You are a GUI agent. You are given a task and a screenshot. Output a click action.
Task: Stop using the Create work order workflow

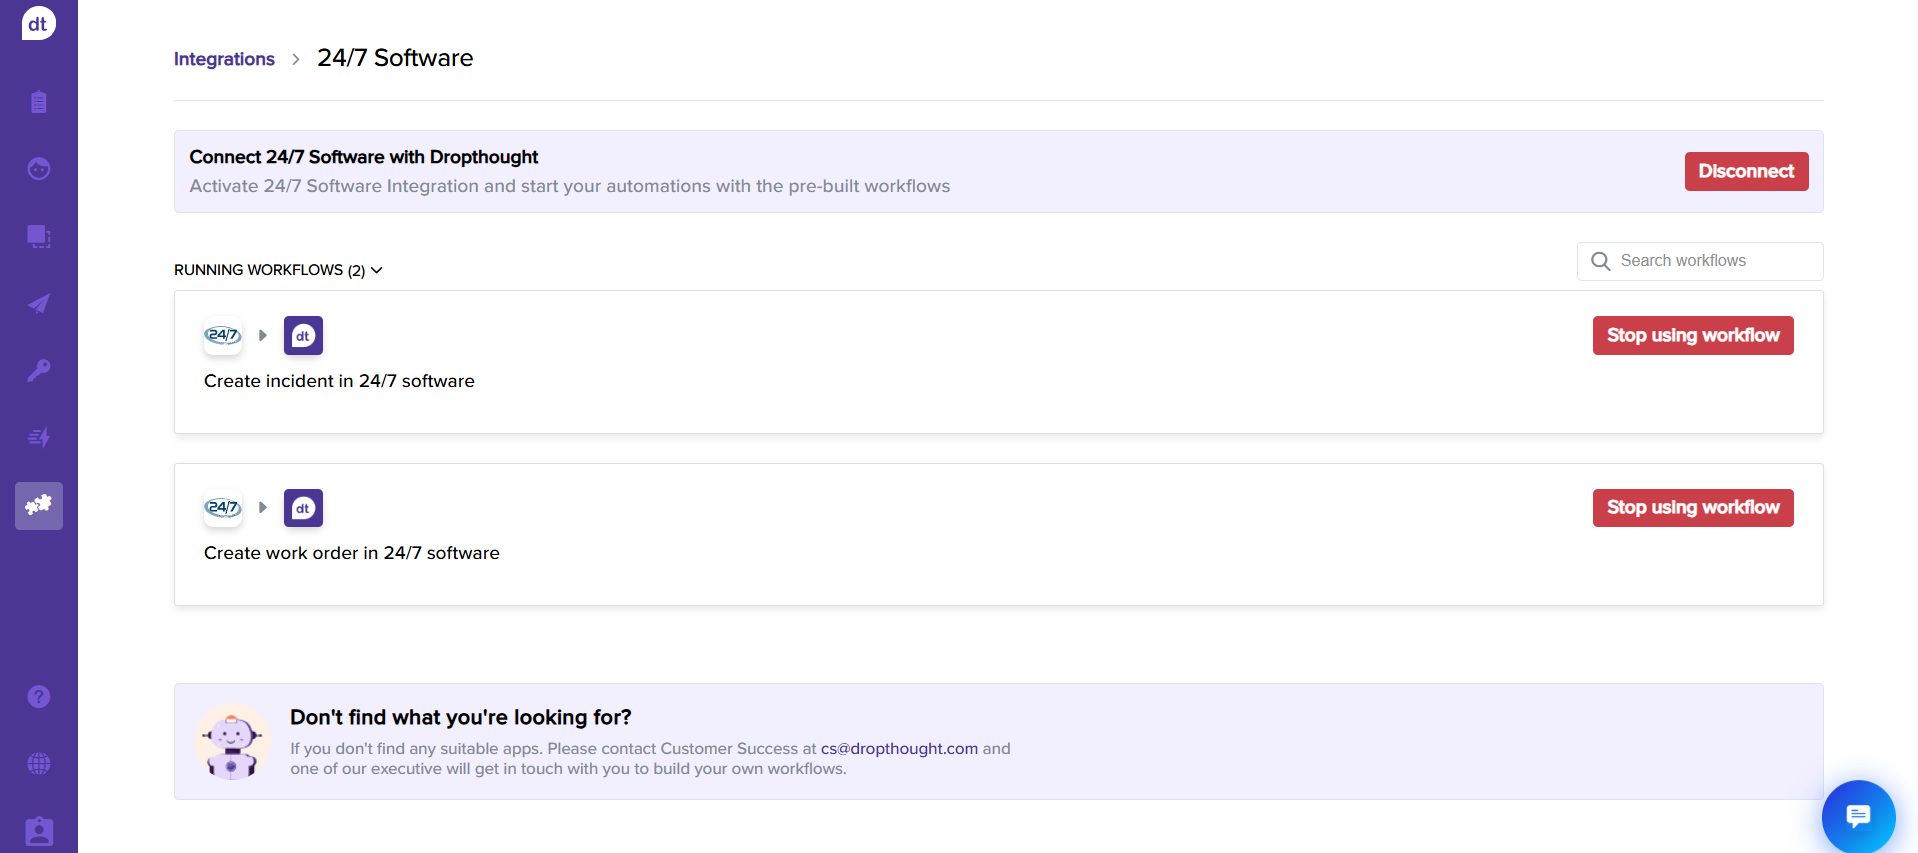tap(1692, 508)
